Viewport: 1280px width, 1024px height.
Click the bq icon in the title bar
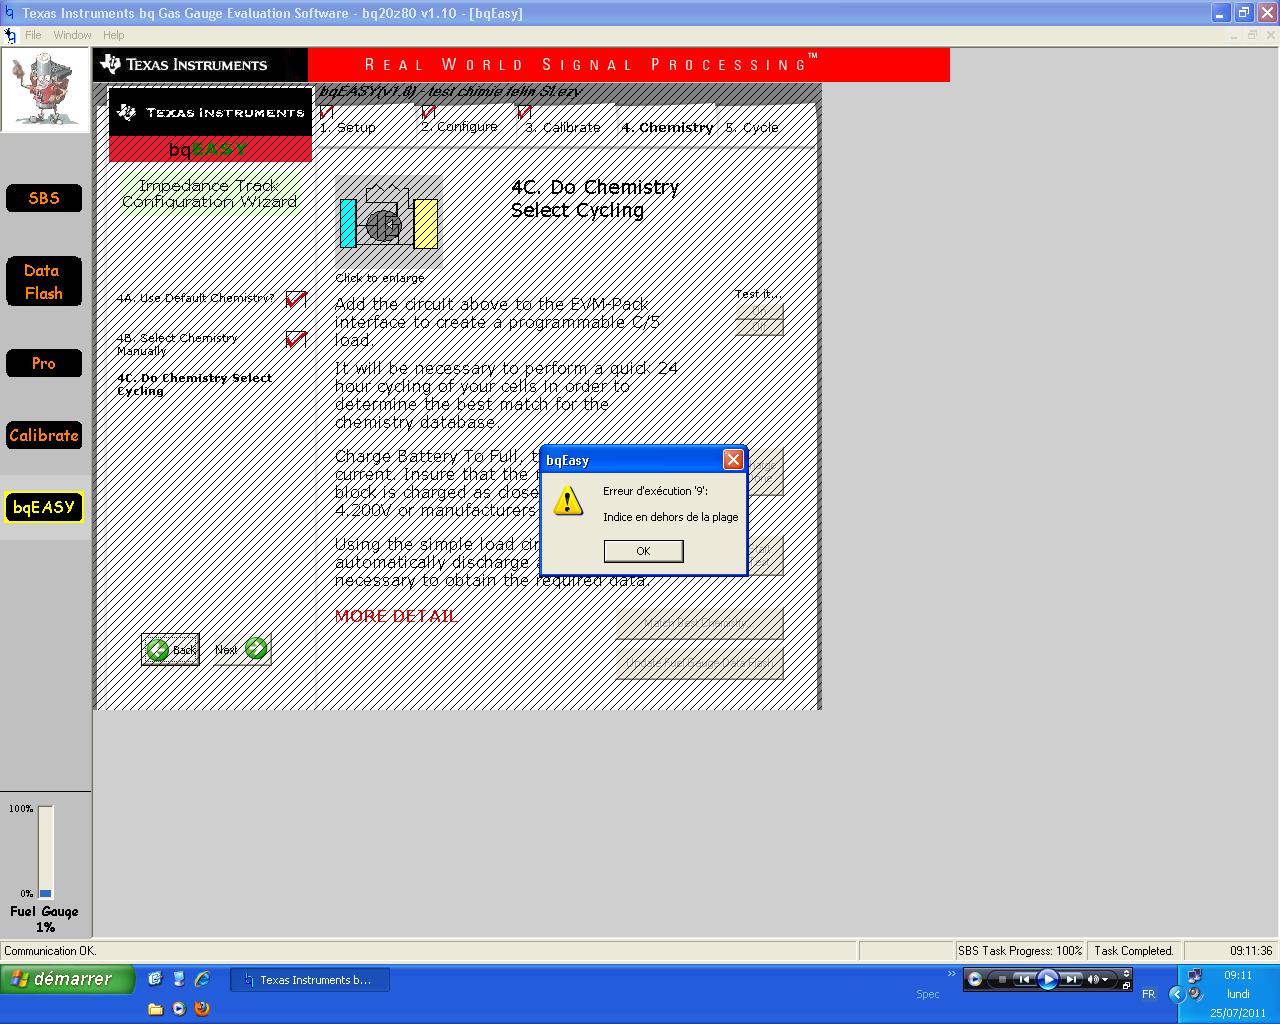point(10,13)
